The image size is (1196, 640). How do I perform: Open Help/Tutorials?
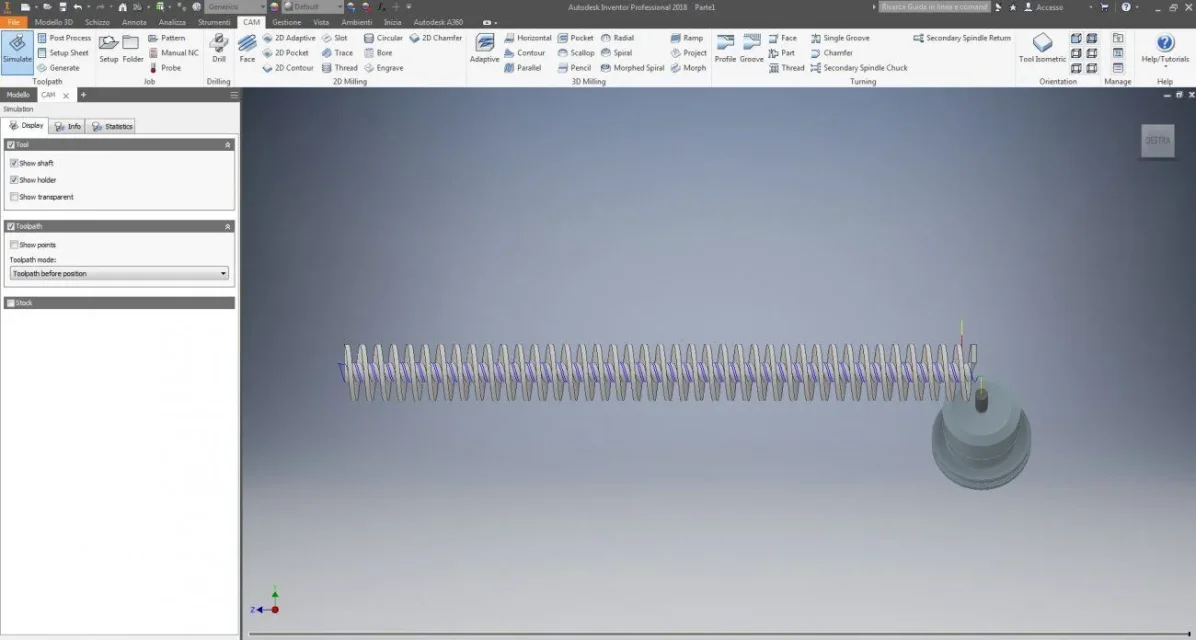point(1165,49)
